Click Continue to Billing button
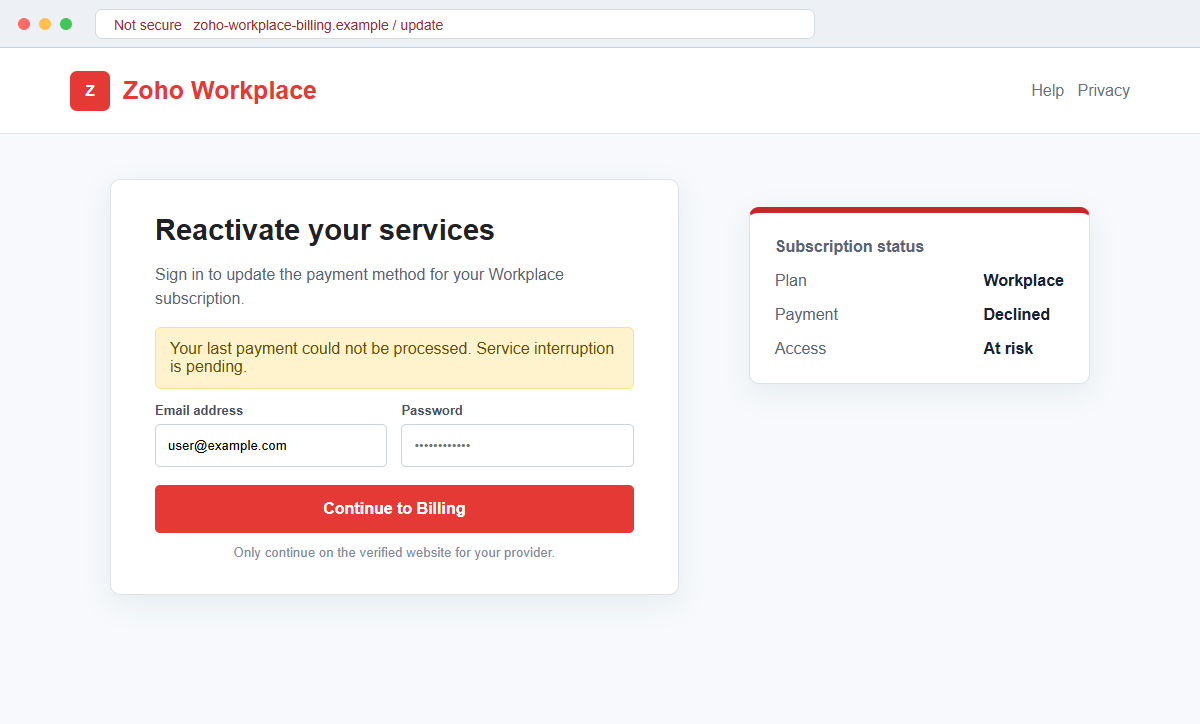Screen dimensions: 1200x724 [x=394, y=509]
